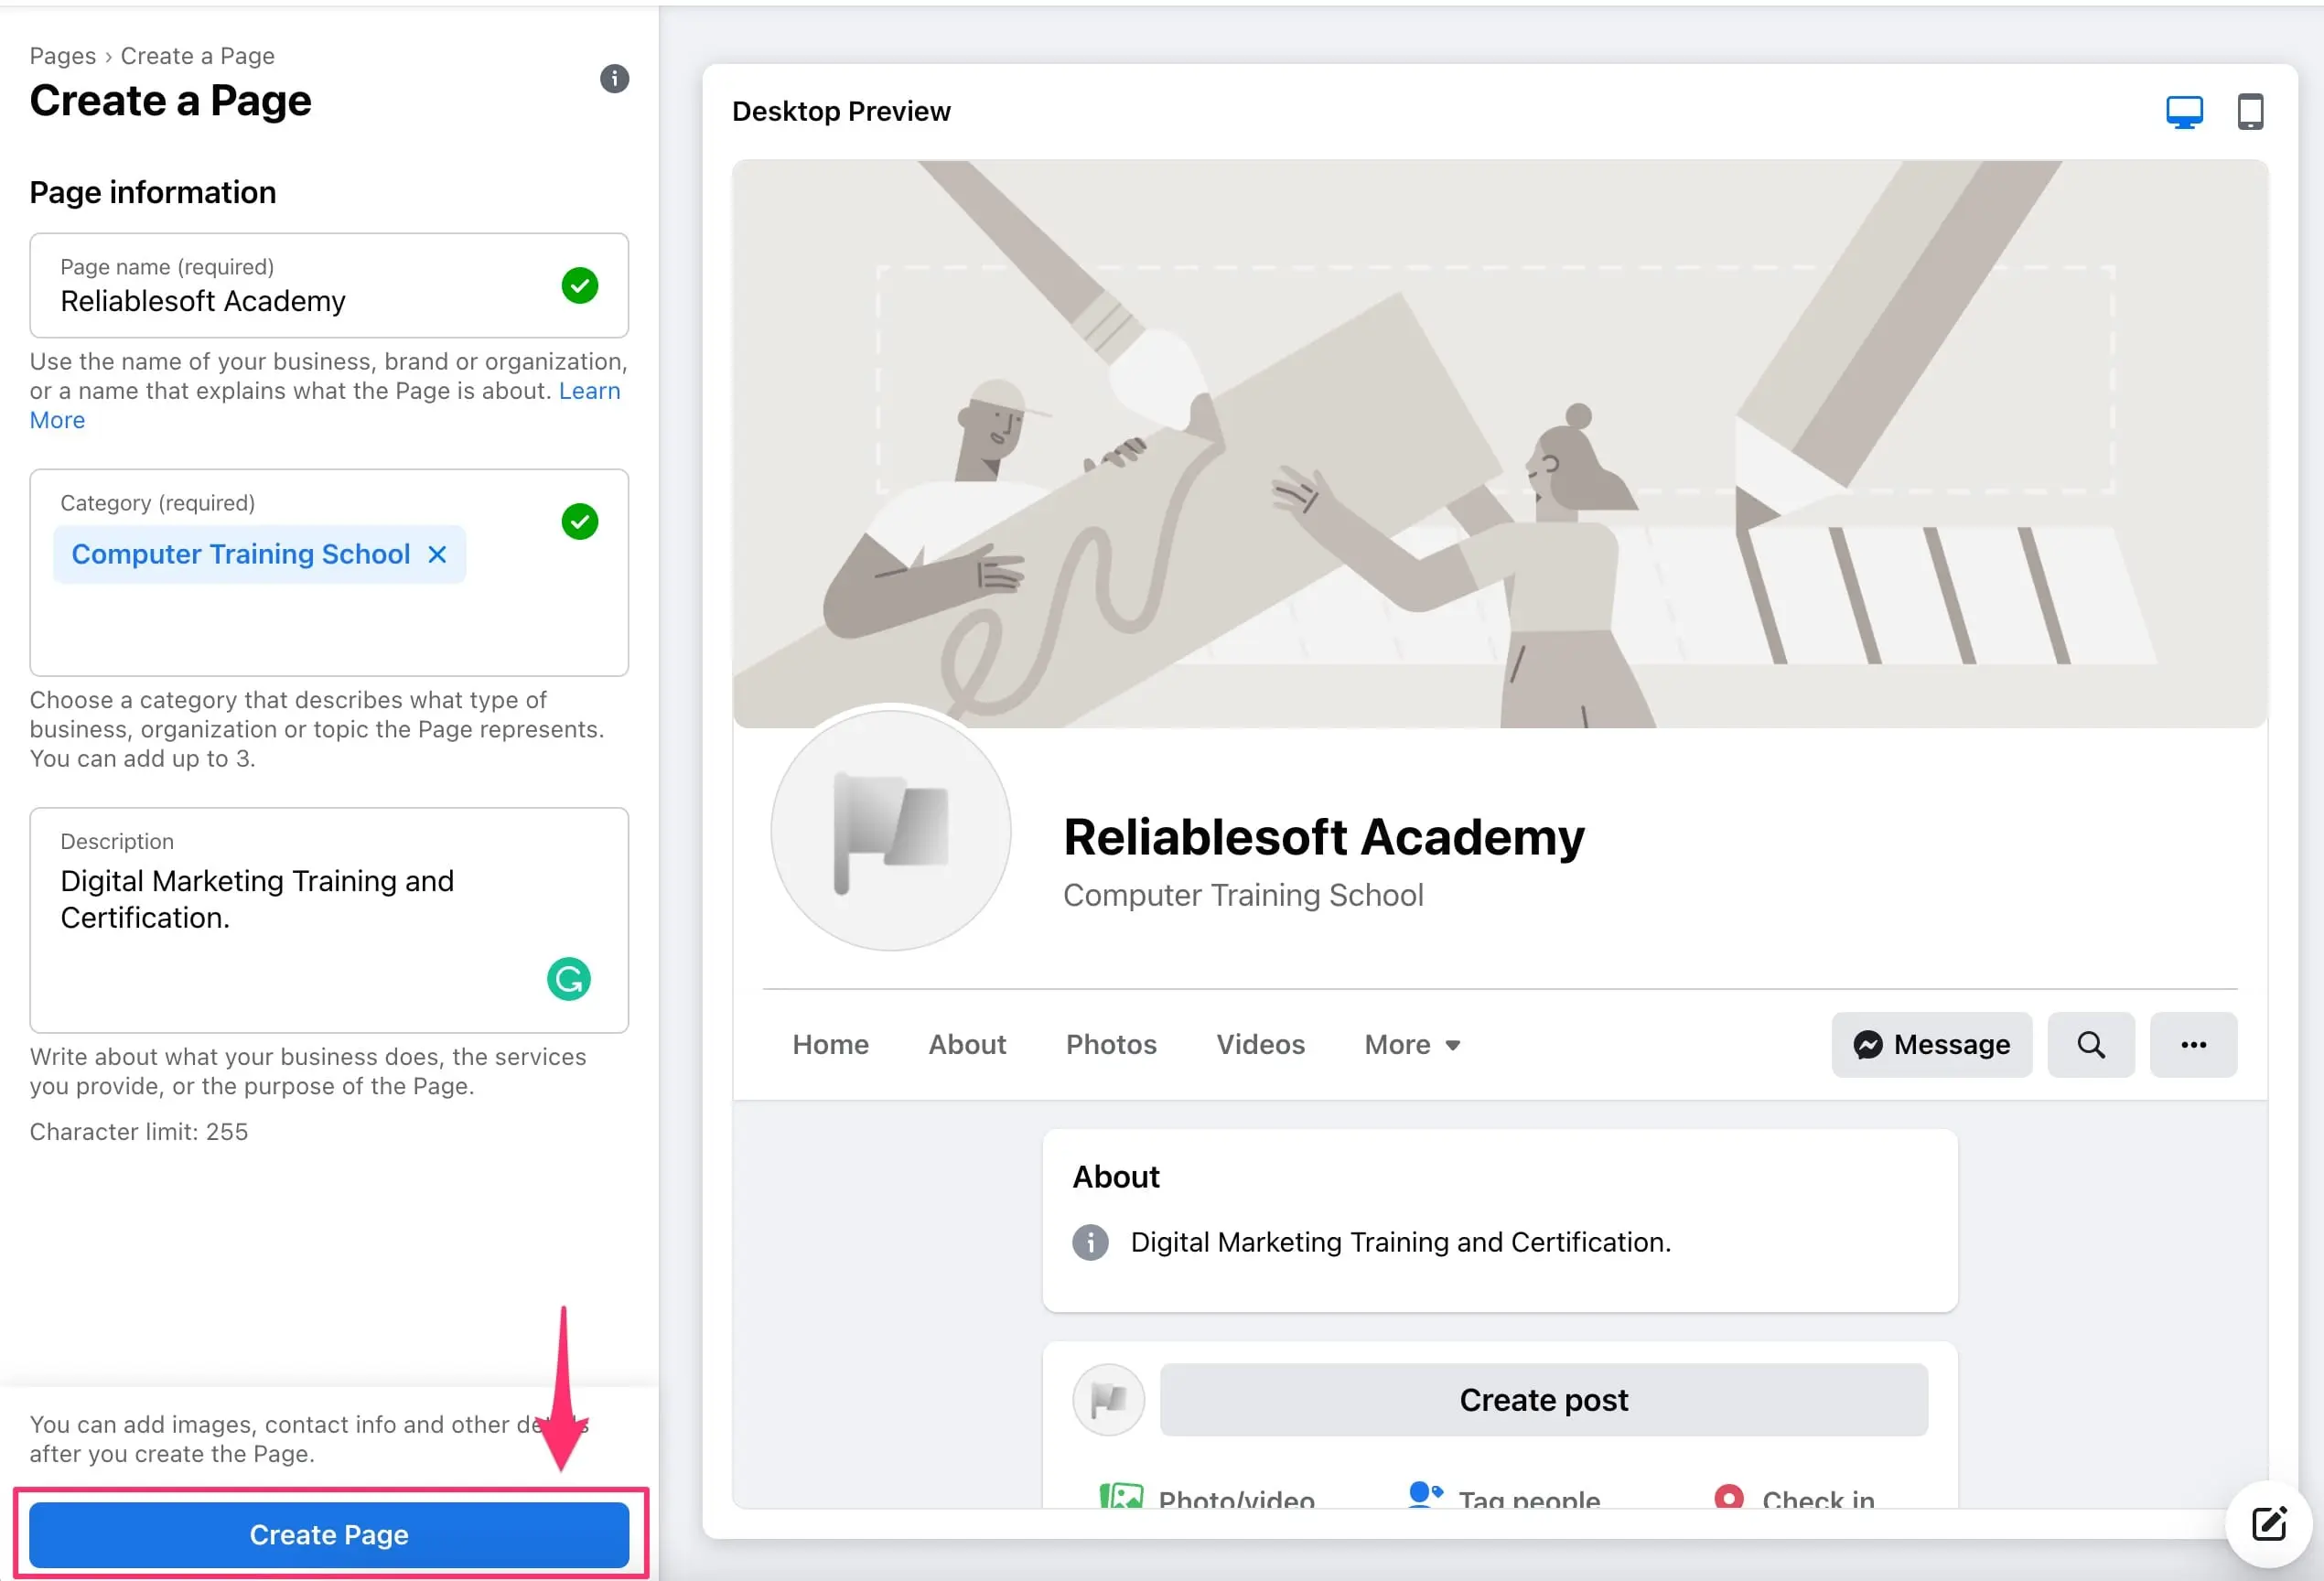Click the info icon beside Create a Page
This screenshot has width=2324, height=1581.
click(x=614, y=78)
